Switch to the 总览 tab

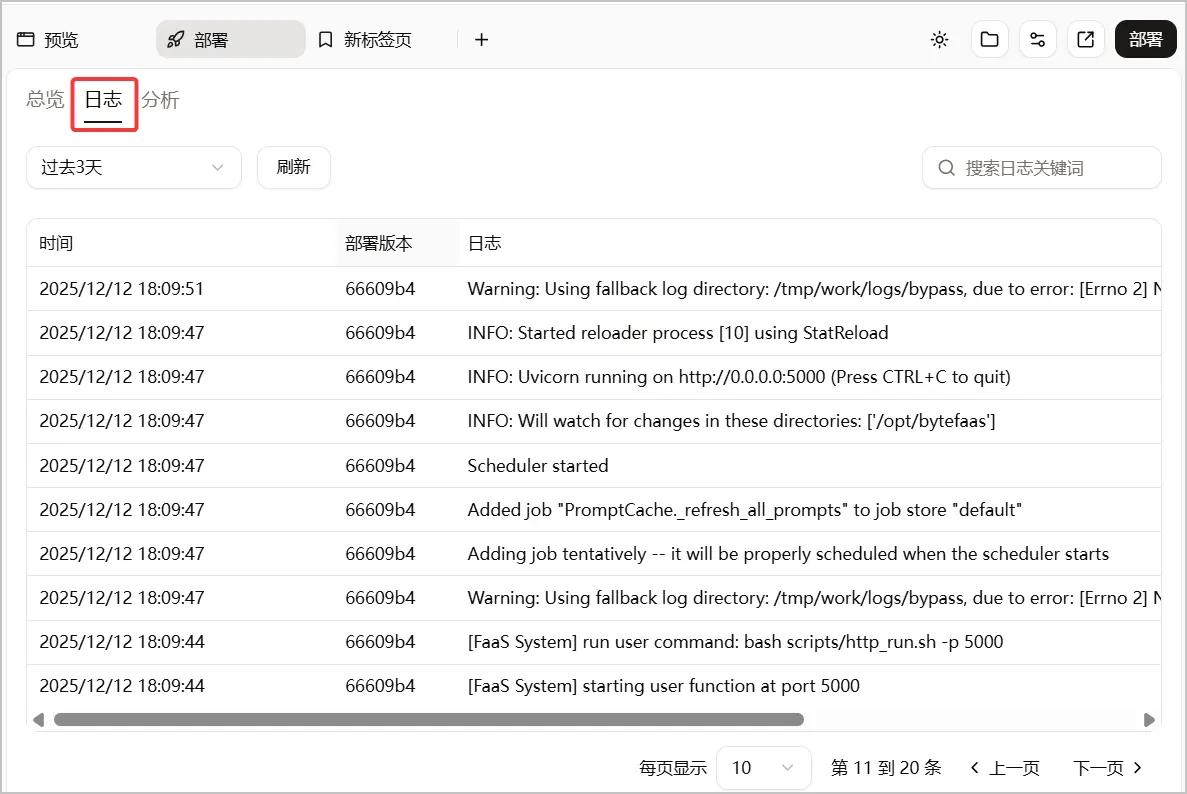tap(45, 99)
